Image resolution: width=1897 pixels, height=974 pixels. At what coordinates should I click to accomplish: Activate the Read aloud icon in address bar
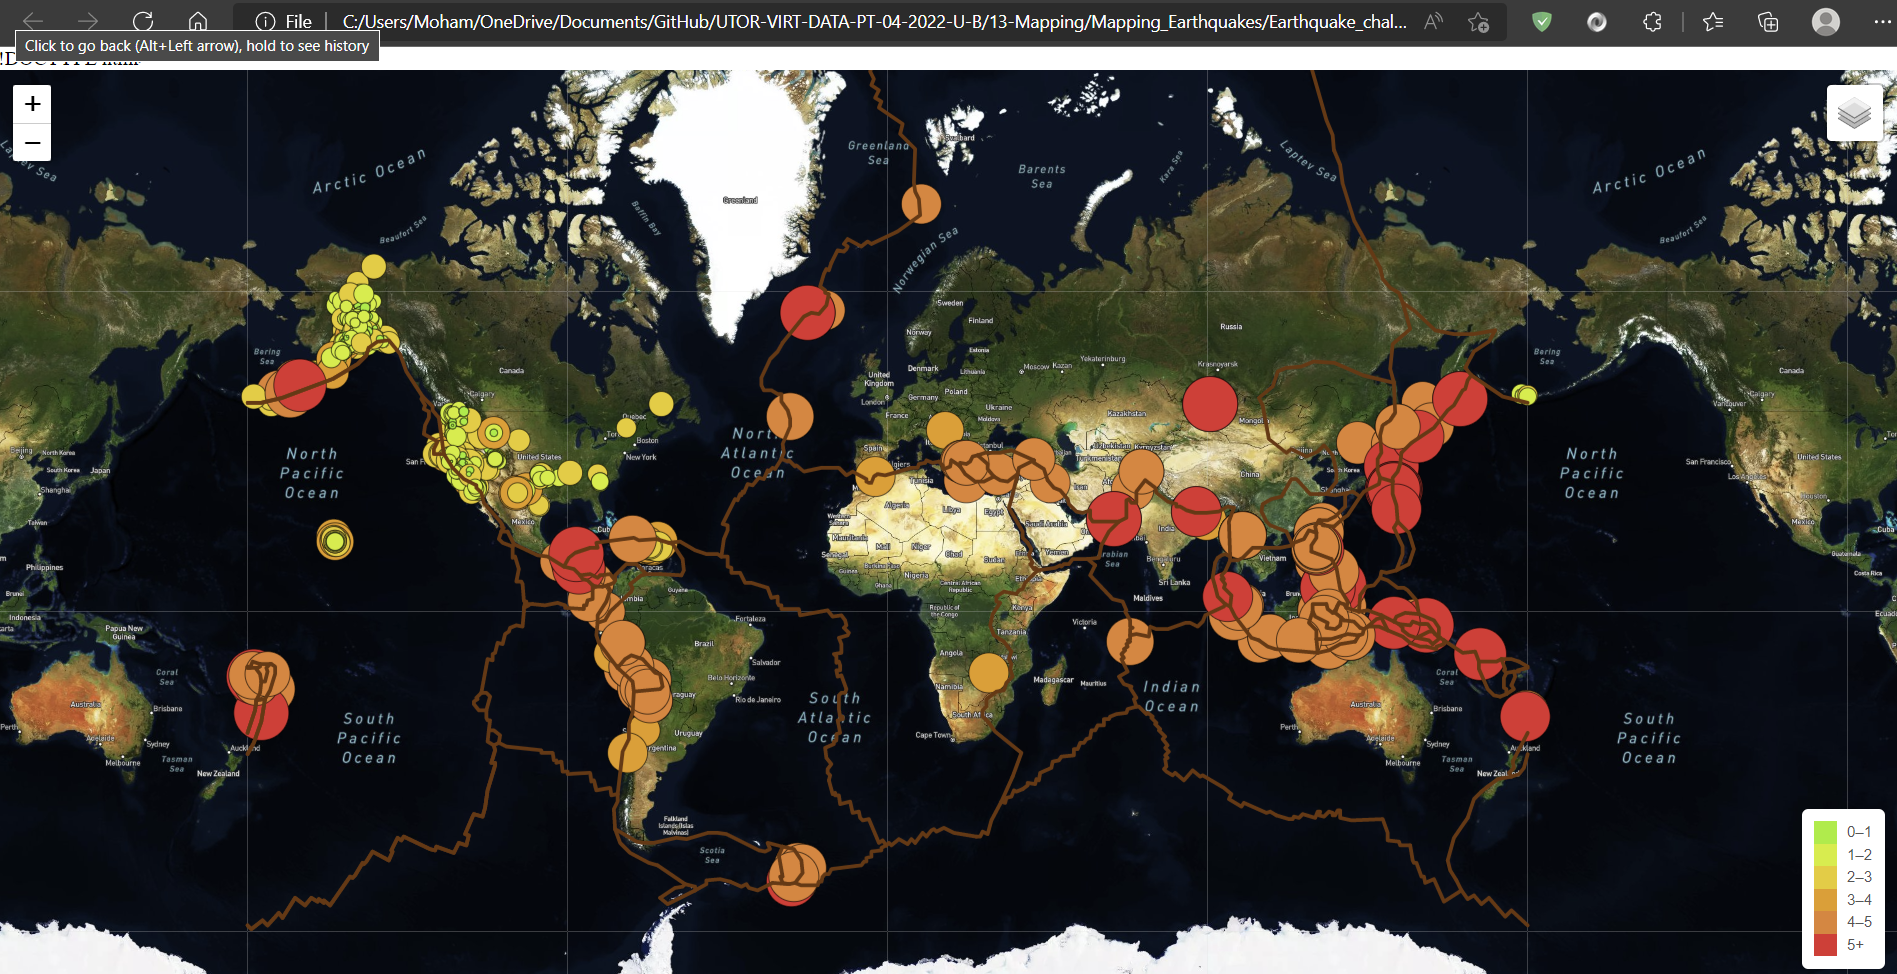[1434, 21]
